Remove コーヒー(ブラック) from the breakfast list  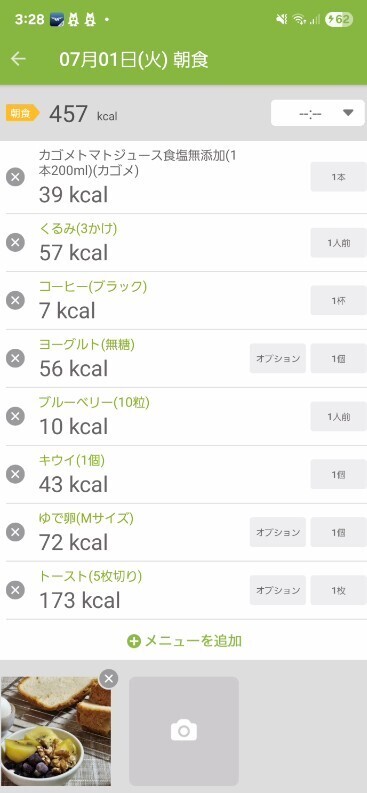click(x=15, y=300)
